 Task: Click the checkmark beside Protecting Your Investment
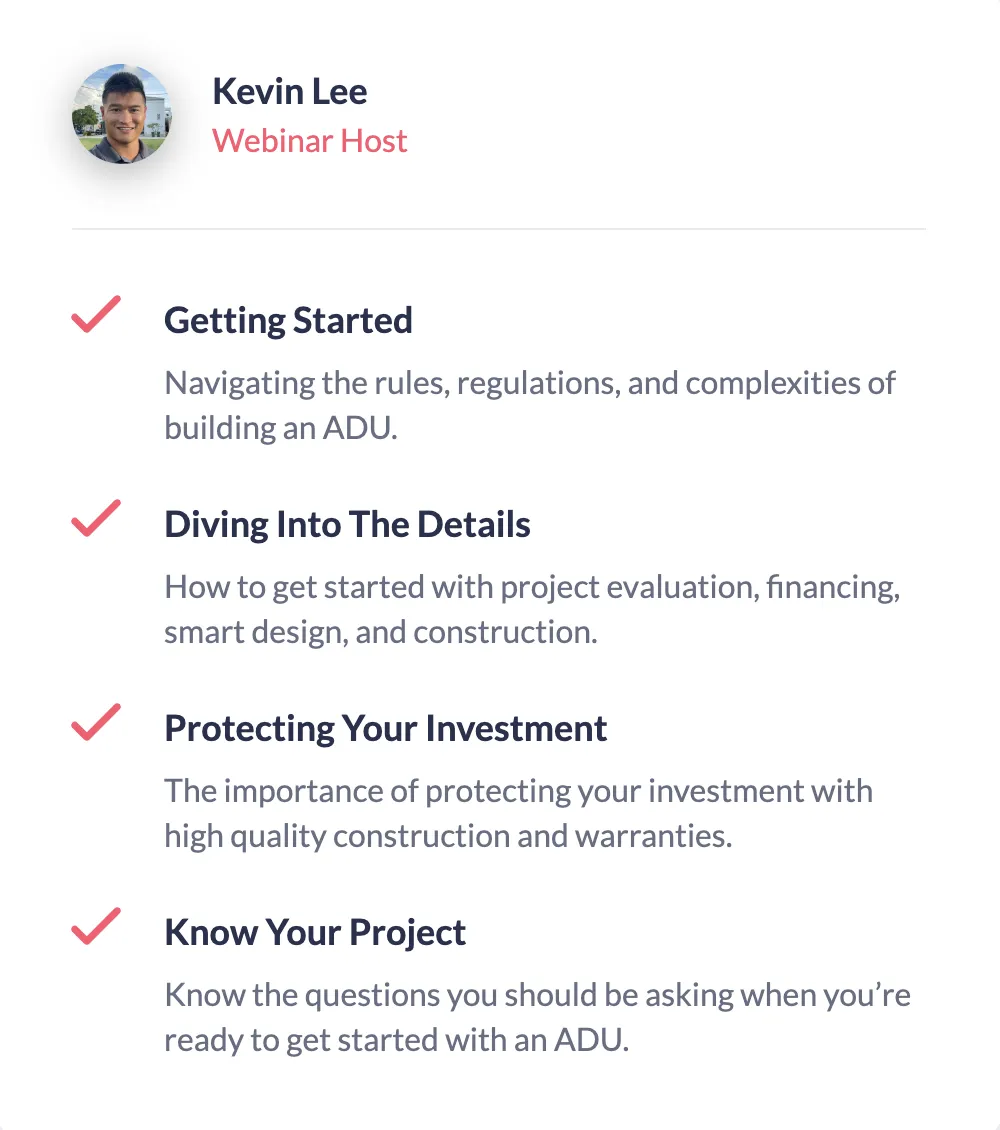pos(96,722)
